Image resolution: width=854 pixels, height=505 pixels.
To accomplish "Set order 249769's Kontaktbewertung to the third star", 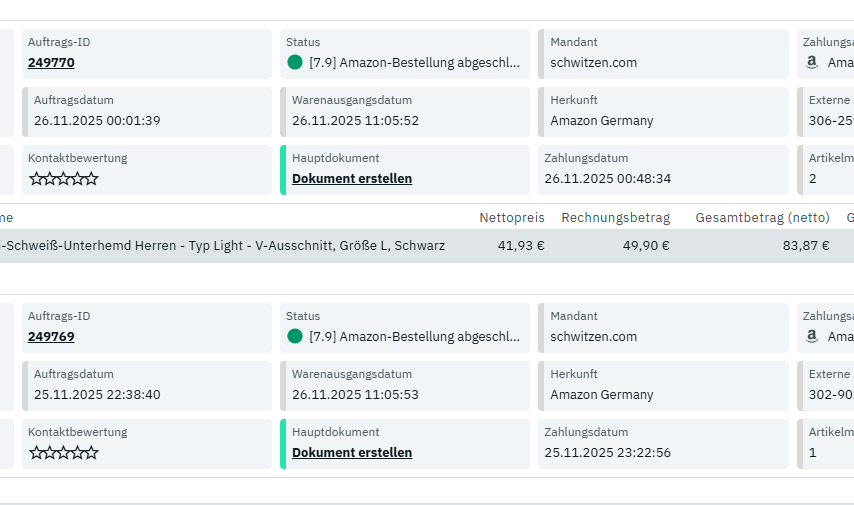I will [x=64, y=453].
